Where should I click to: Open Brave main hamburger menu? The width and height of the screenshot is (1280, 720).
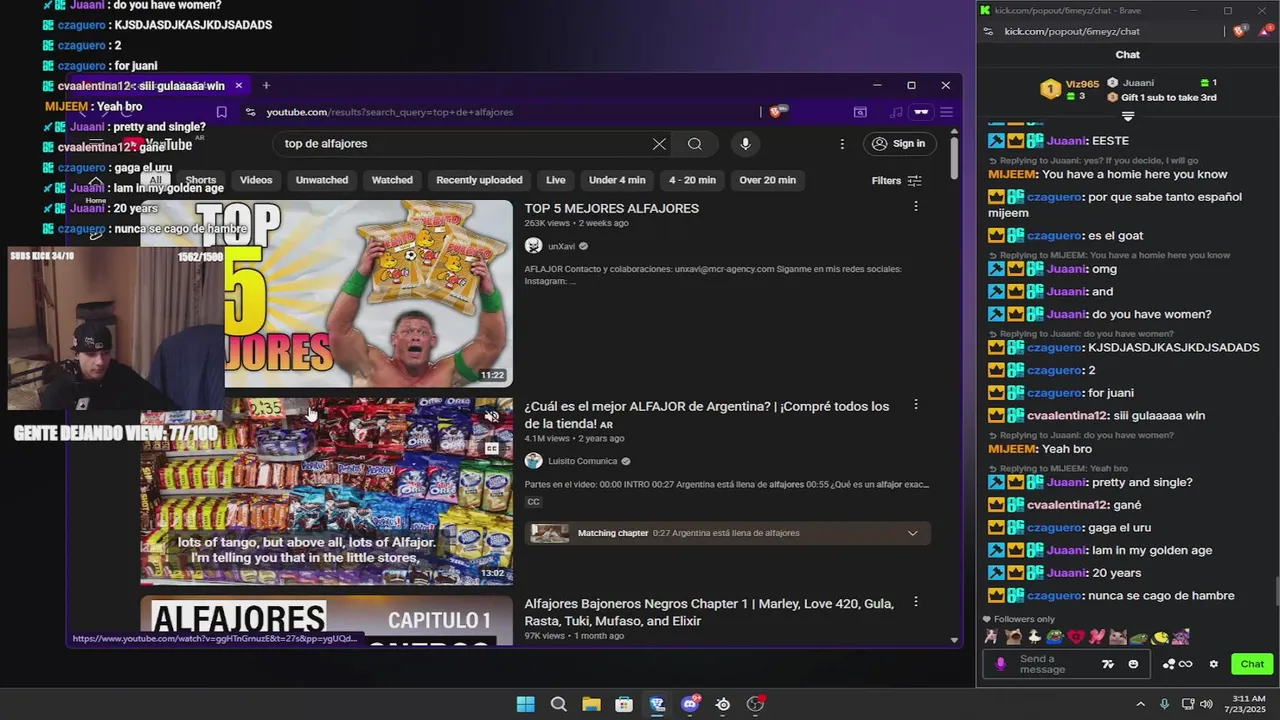click(946, 112)
